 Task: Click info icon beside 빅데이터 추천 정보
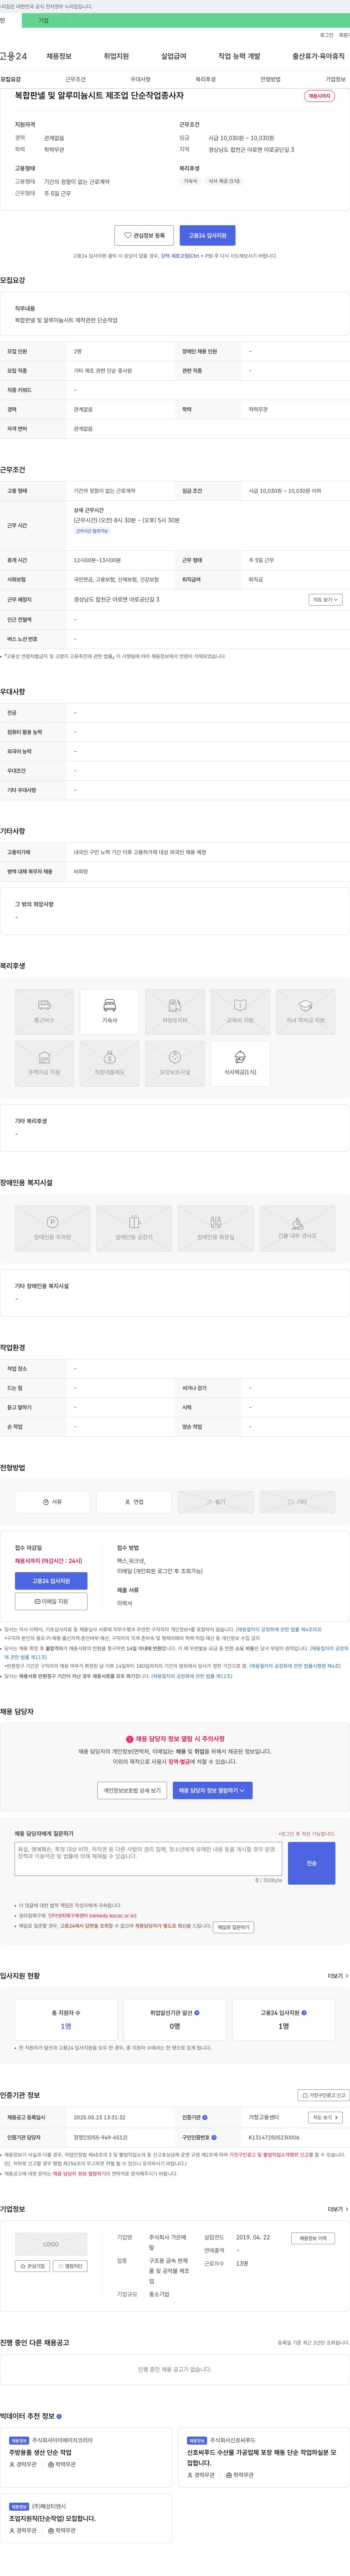[59, 2416]
